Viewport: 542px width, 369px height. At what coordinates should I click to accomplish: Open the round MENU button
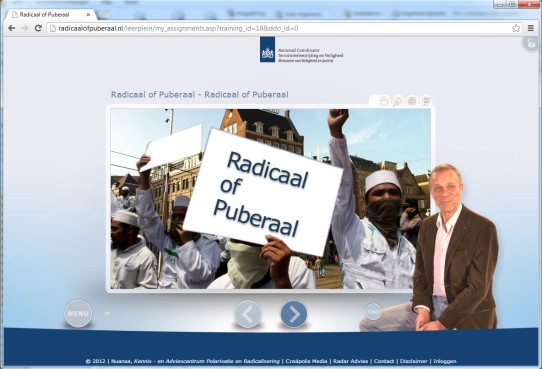pos(78,313)
